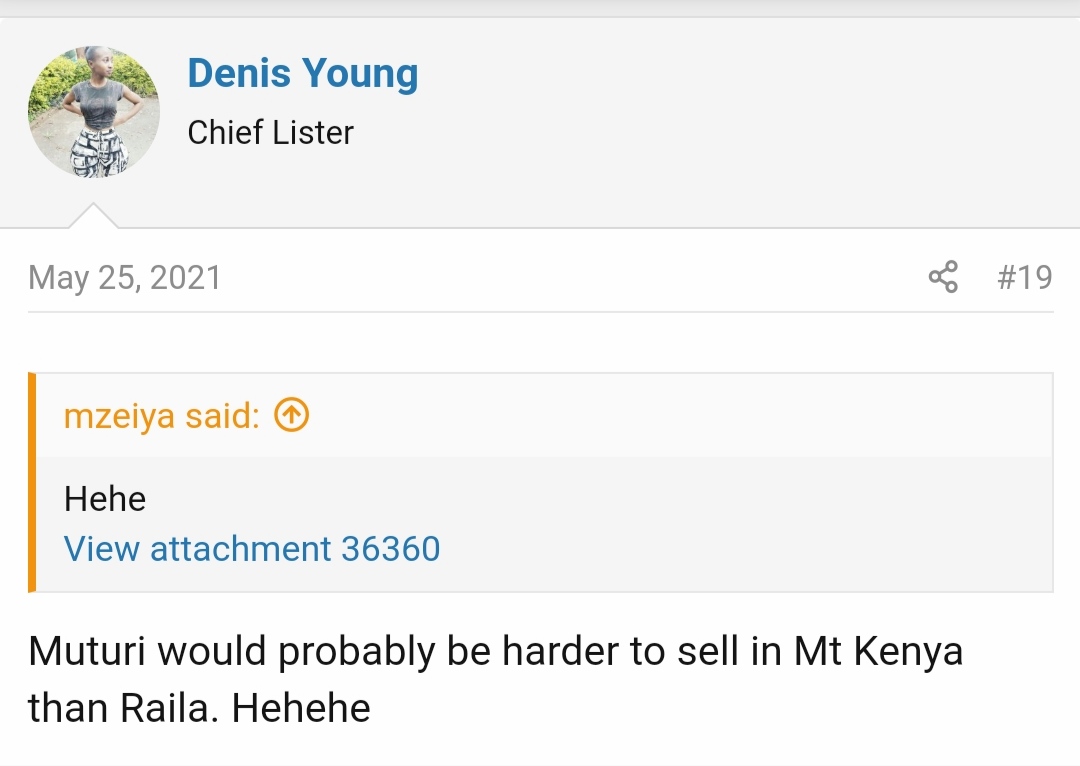Click the share post icon
The height and width of the screenshot is (766, 1080).
click(943, 277)
